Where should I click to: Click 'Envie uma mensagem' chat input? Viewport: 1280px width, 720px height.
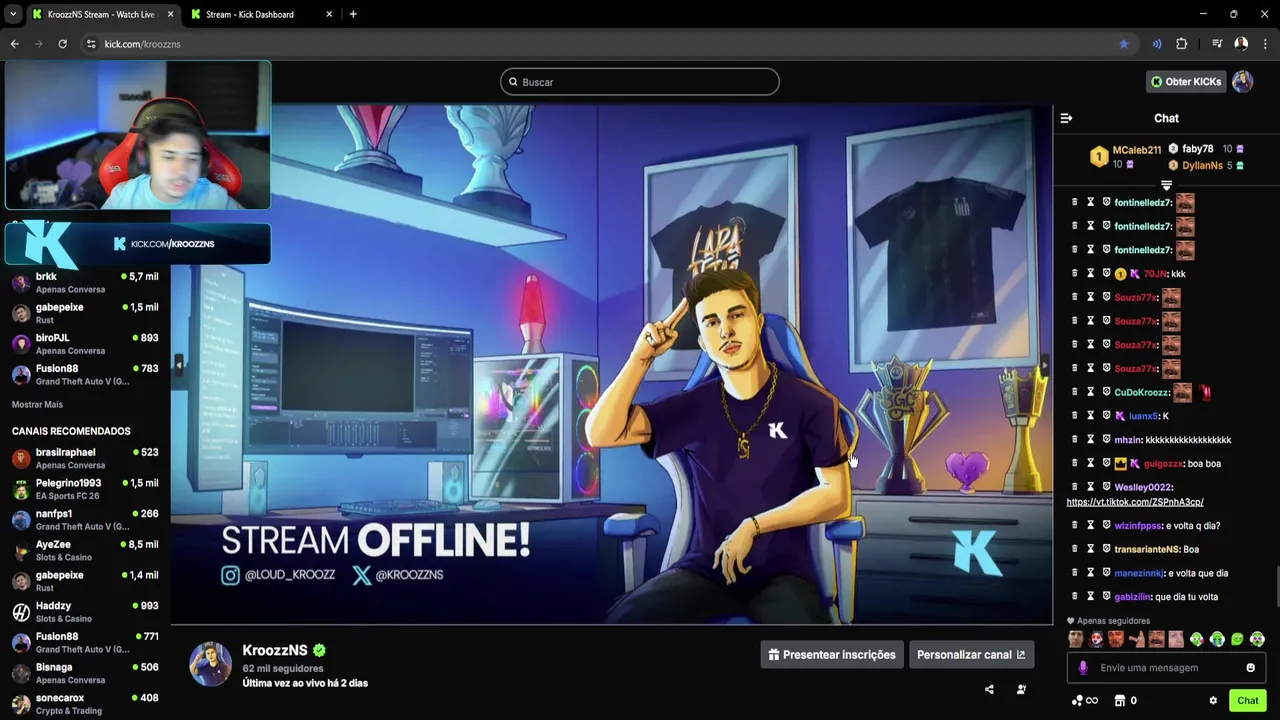point(1165,668)
